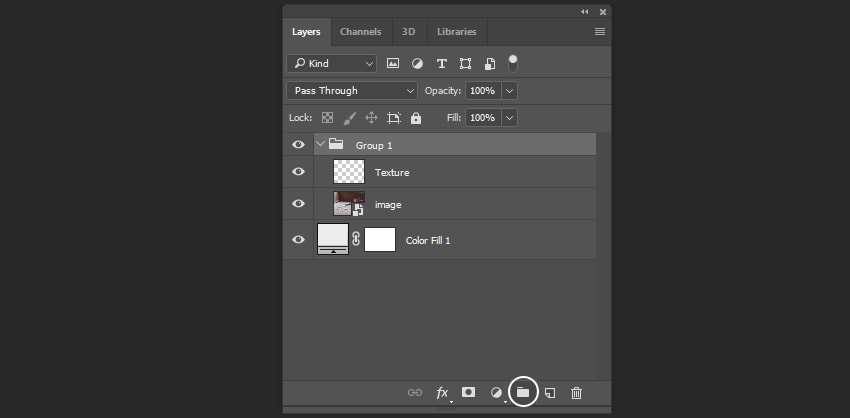Image resolution: width=850 pixels, height=418 pixels.
Task: Add a layer mask using the mask icon
Action: pyautogui.click(x=468, y=393)
